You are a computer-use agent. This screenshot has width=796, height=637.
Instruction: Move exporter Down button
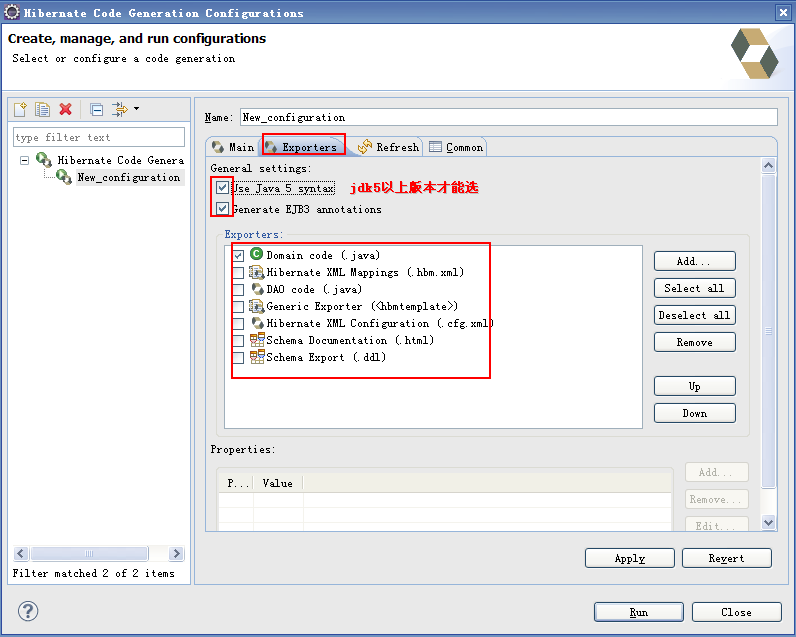(694, 413)
